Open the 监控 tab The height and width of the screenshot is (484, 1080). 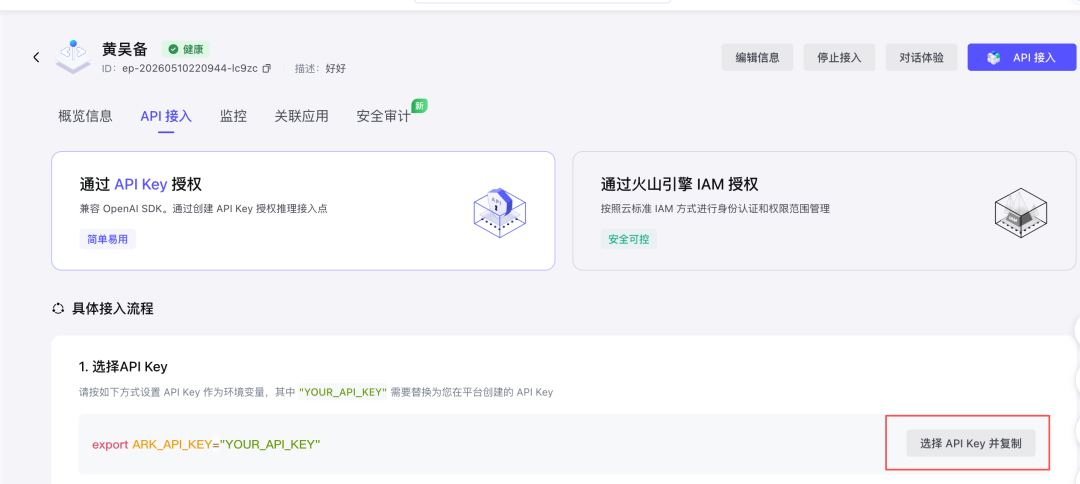pyautogui.click(x=233, y=116)
